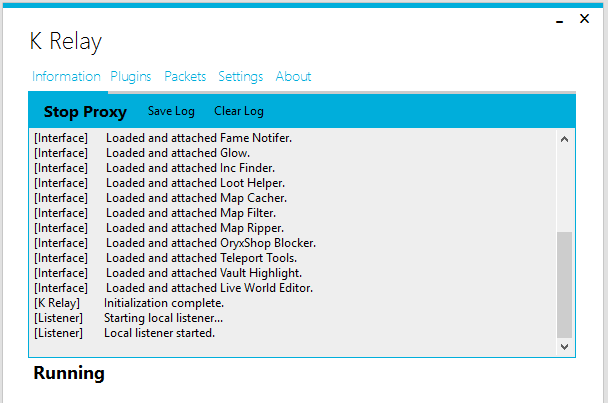Click the Running status label

69,373
